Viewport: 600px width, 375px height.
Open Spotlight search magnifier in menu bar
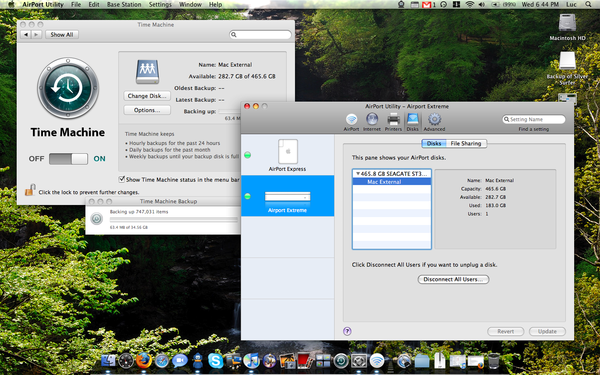(x=588, y=5)
